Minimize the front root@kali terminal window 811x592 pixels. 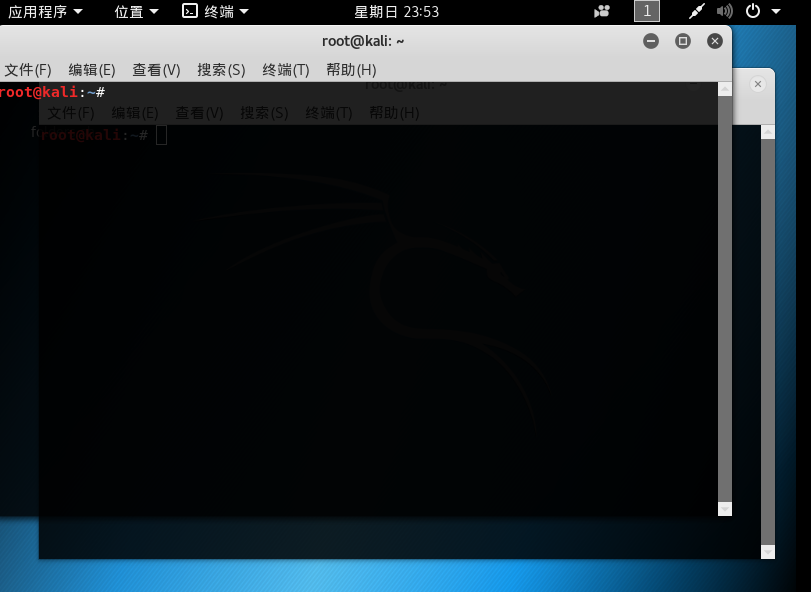tap(651, 41)
